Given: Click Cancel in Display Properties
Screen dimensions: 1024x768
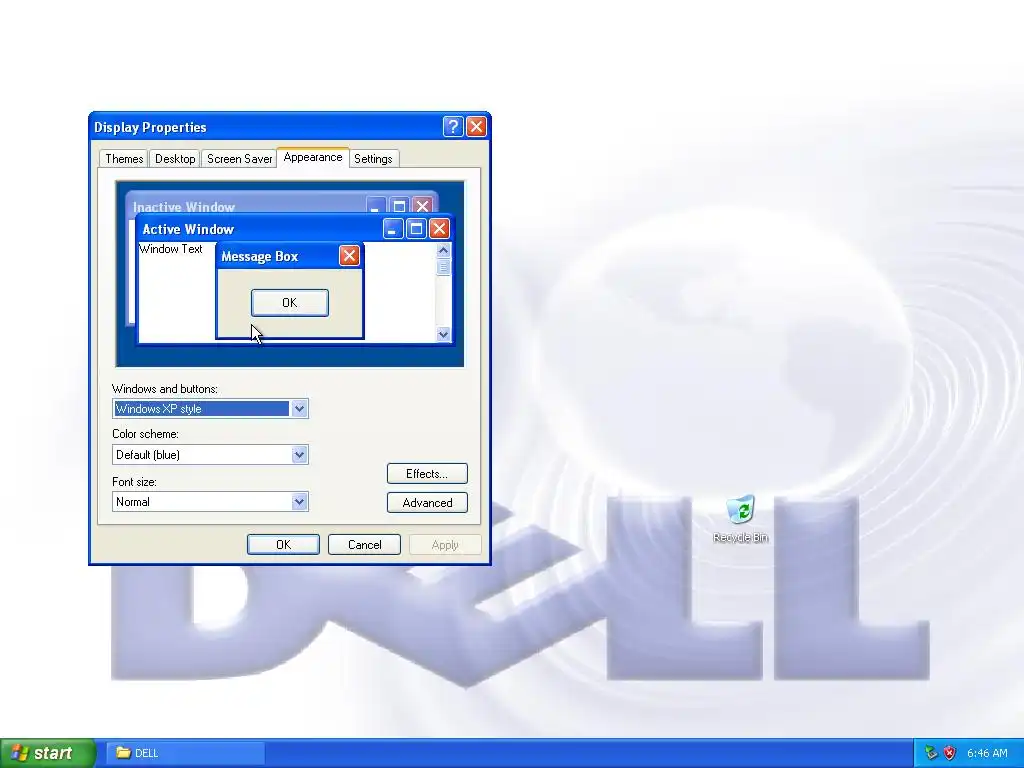Looking at the screenshot, I should (x=364, y=545).
